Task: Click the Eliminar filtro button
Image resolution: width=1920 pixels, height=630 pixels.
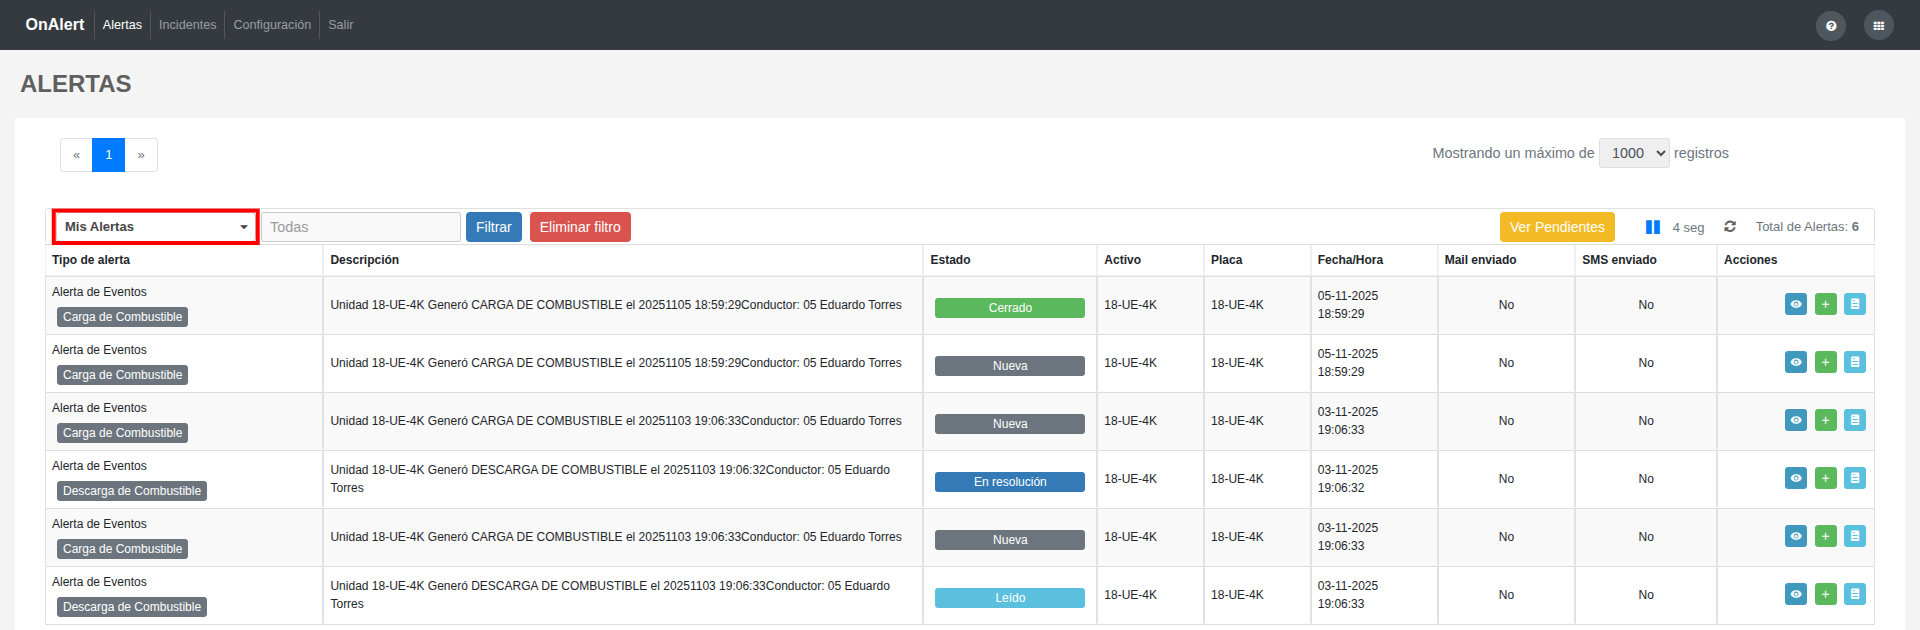Action: [x=580, y=227]
